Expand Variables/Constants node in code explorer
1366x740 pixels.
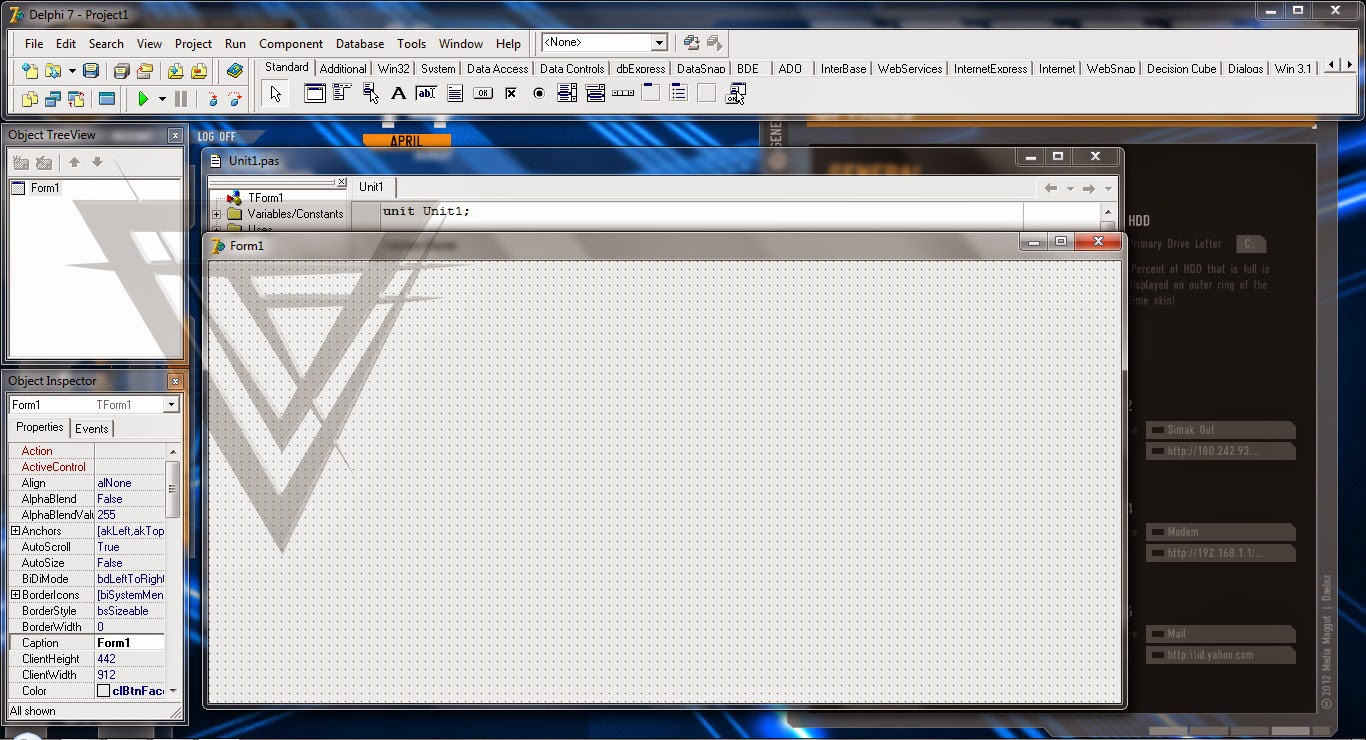tap(216, 214)
